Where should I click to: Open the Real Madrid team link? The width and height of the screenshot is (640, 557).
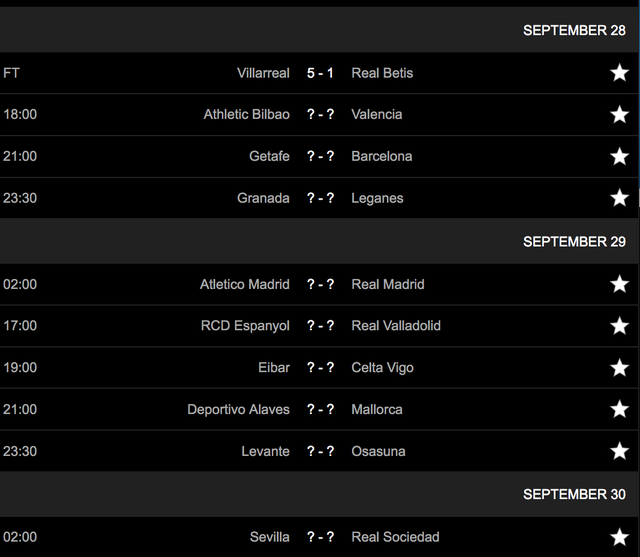pos(388,284)
